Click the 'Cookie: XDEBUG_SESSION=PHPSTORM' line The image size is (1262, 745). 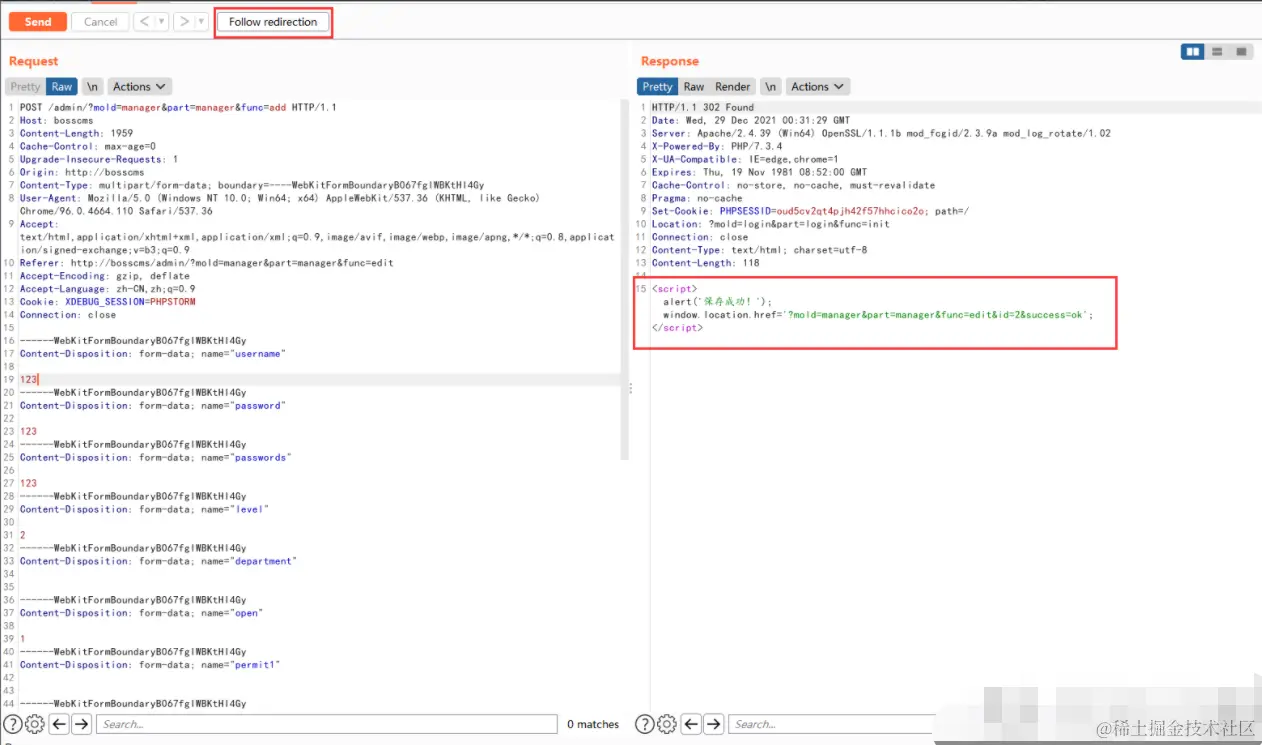click(x=108, y=301)
